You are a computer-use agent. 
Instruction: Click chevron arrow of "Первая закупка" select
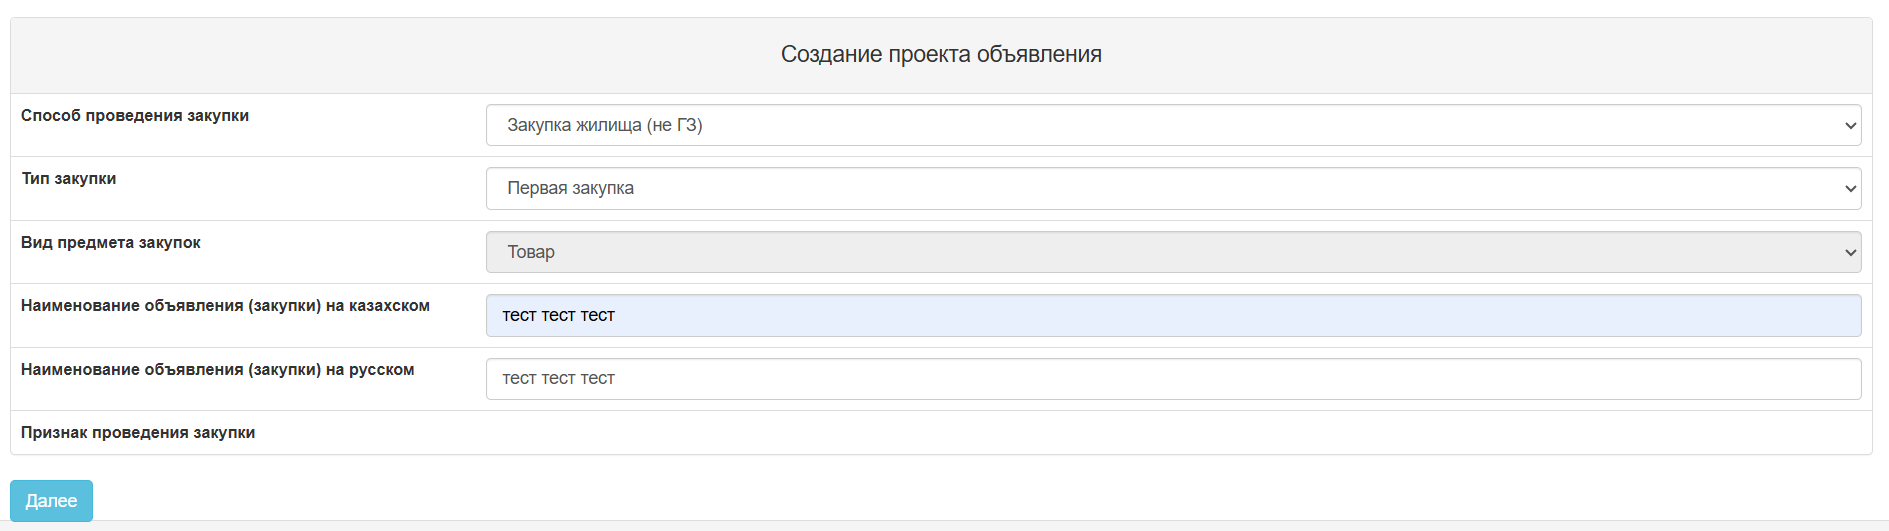(x=1850, y=189)
